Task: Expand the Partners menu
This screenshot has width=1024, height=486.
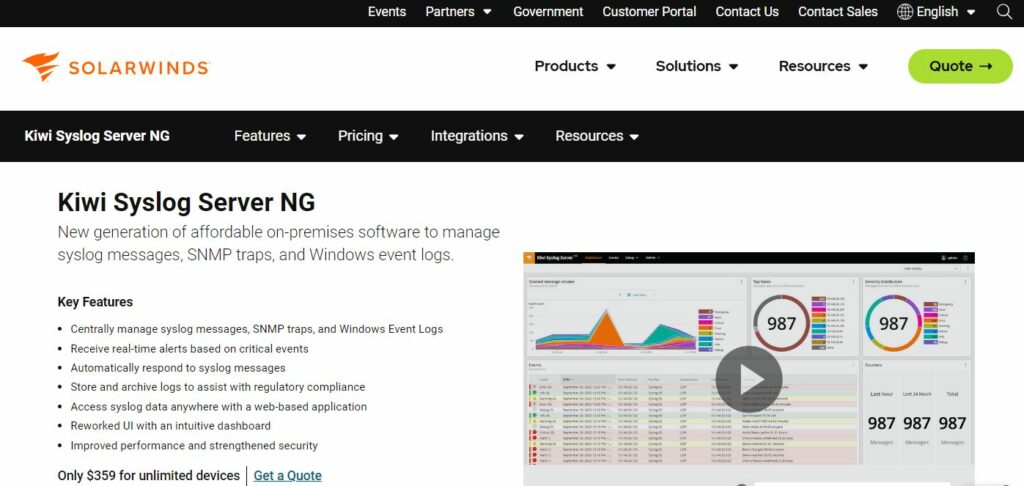Action: click(x=458, y=12)
